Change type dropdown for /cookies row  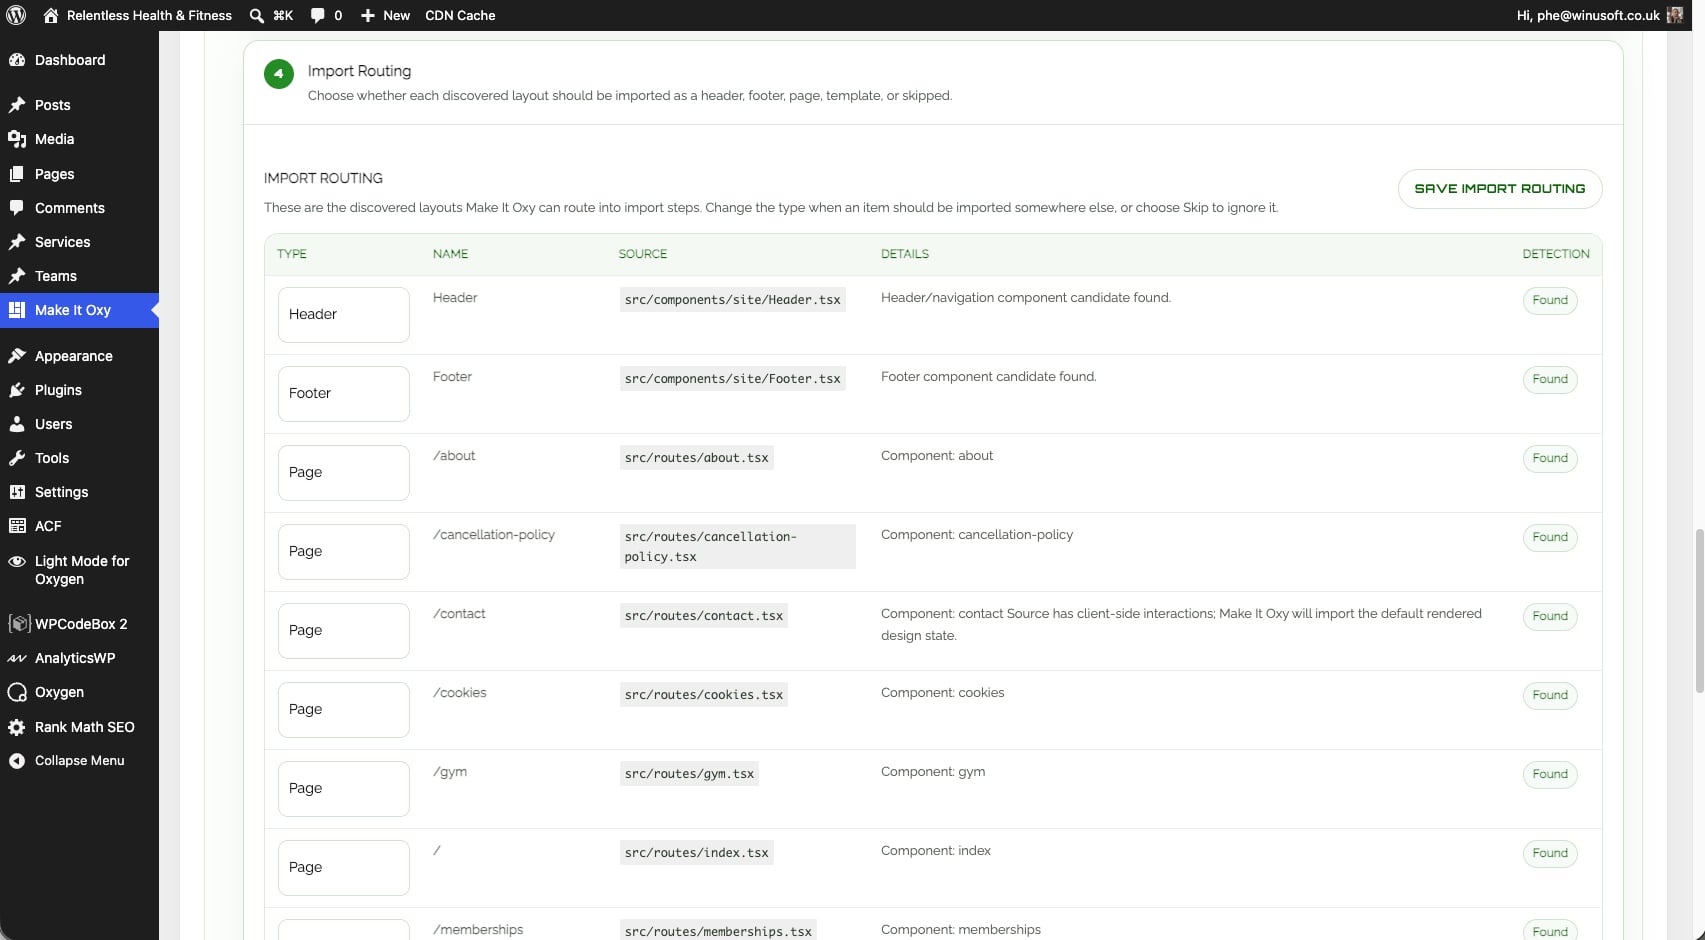coord(344,709)
